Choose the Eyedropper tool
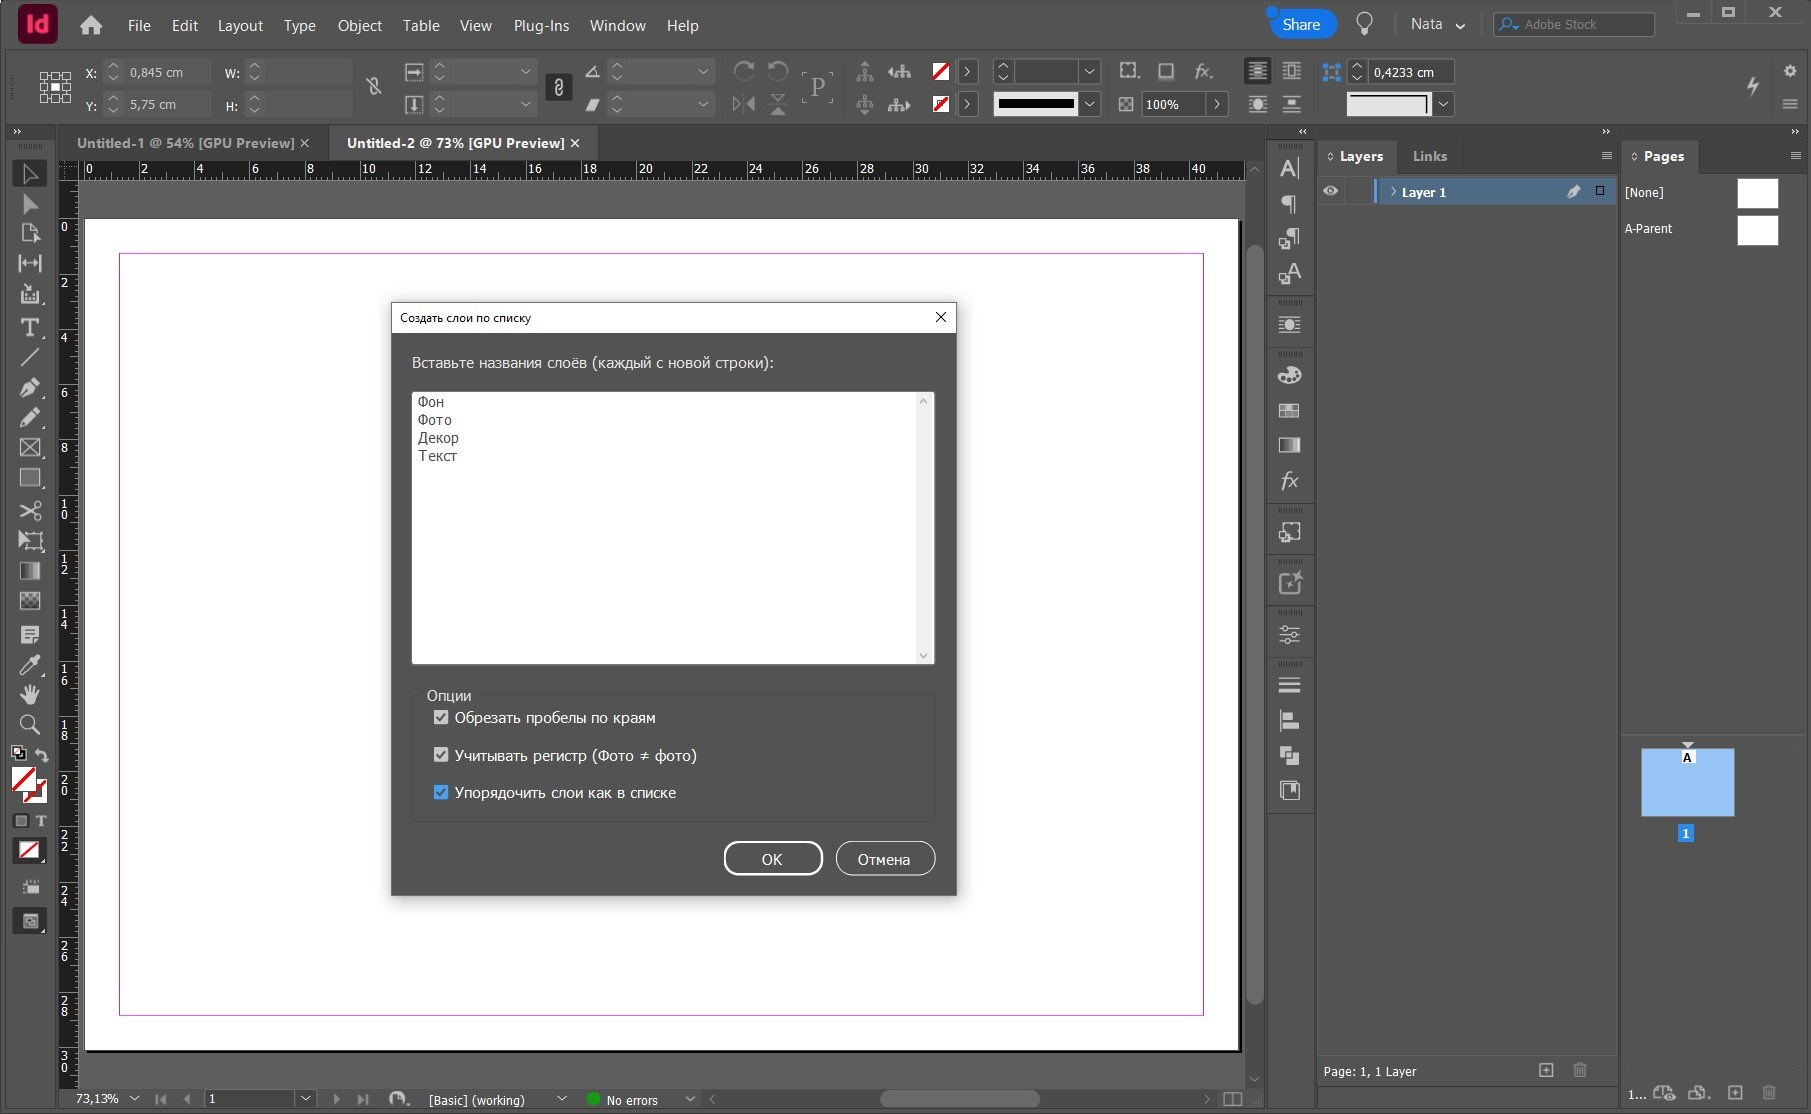The image size is (1811, 1114). pos(30,665)
